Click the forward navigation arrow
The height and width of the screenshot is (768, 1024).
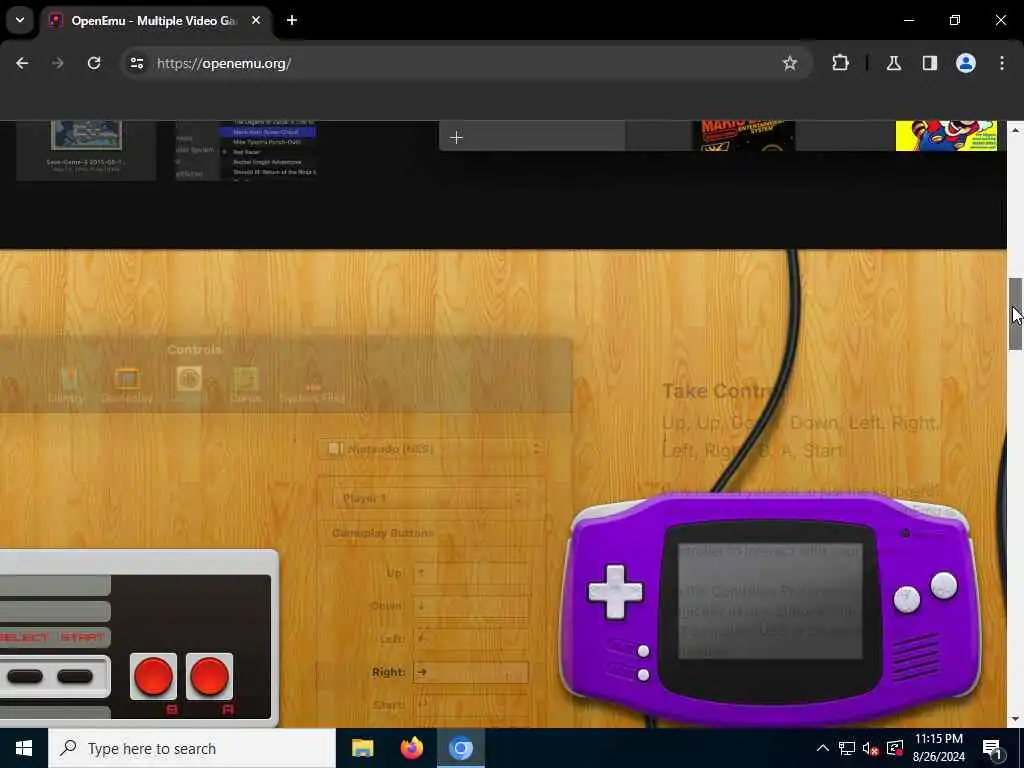click(57, 63)
